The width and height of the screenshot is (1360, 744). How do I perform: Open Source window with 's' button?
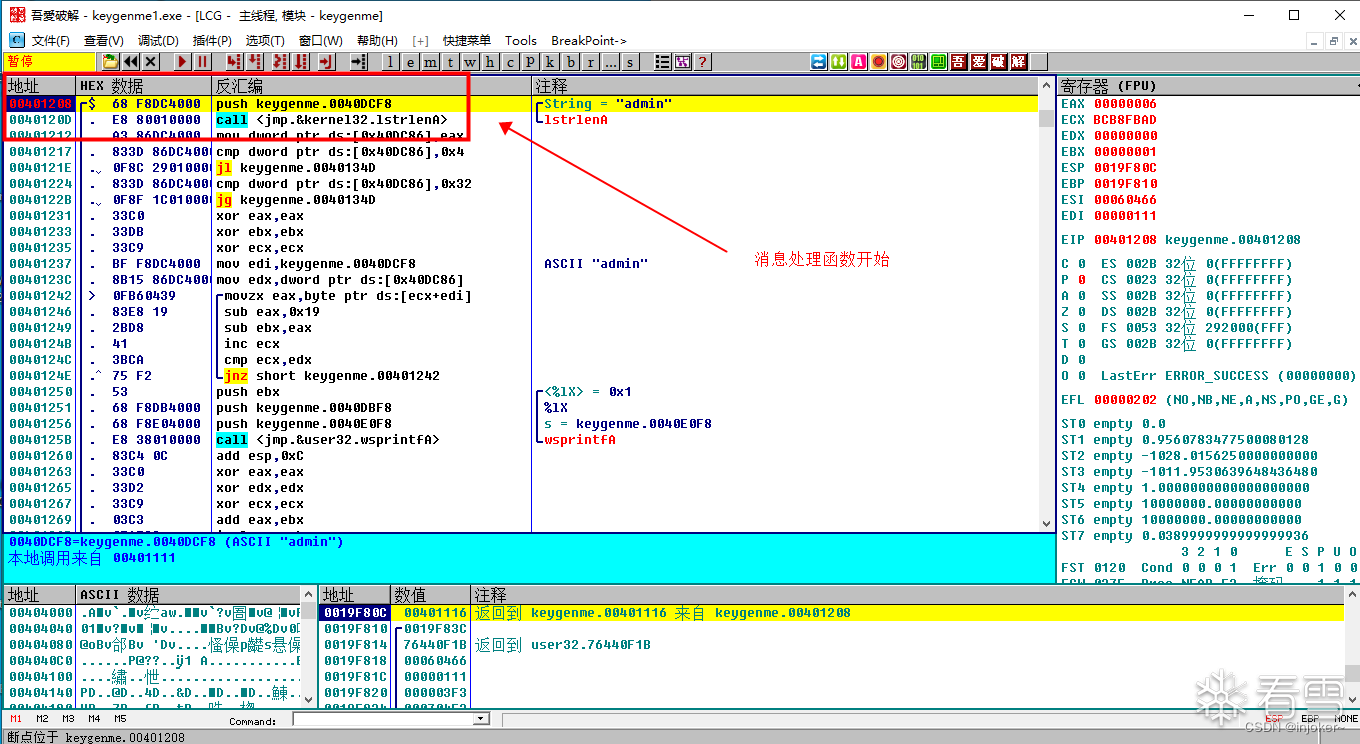630,62
